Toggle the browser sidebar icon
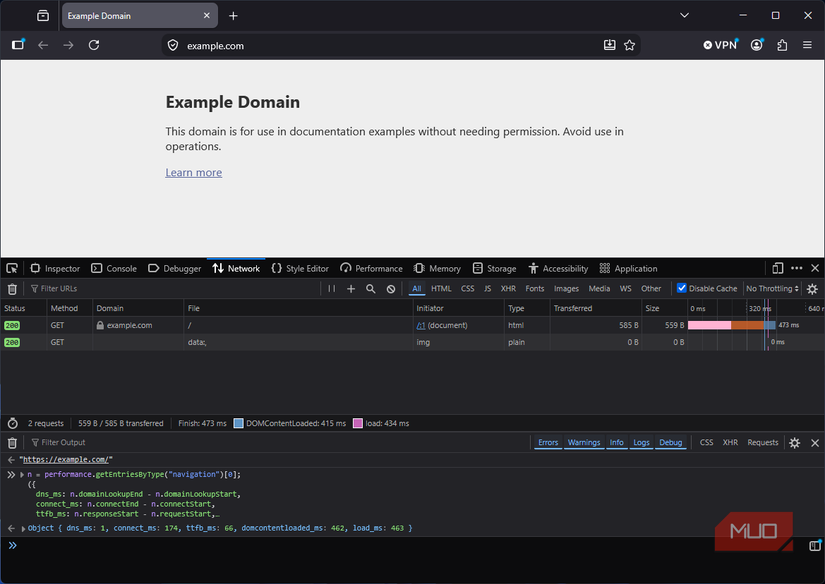The image size is (825, 584). [18, 45]
